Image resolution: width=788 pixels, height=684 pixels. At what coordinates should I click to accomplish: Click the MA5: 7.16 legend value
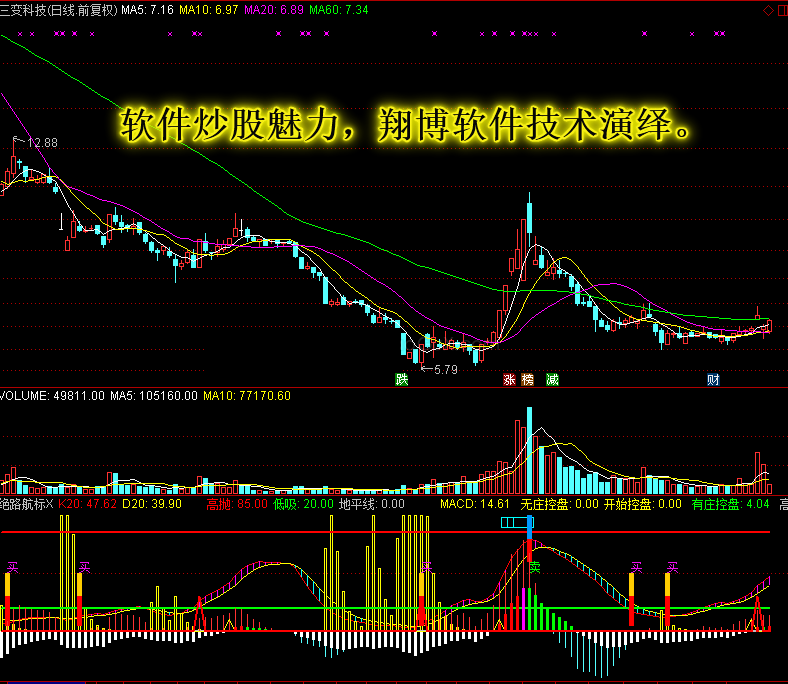coord(147,10)
